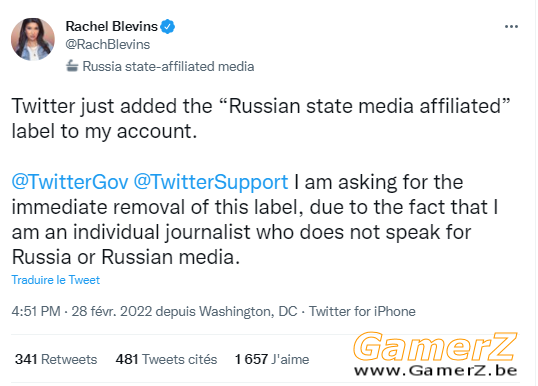Click Traduire le Tweet link

click(56, 280)
